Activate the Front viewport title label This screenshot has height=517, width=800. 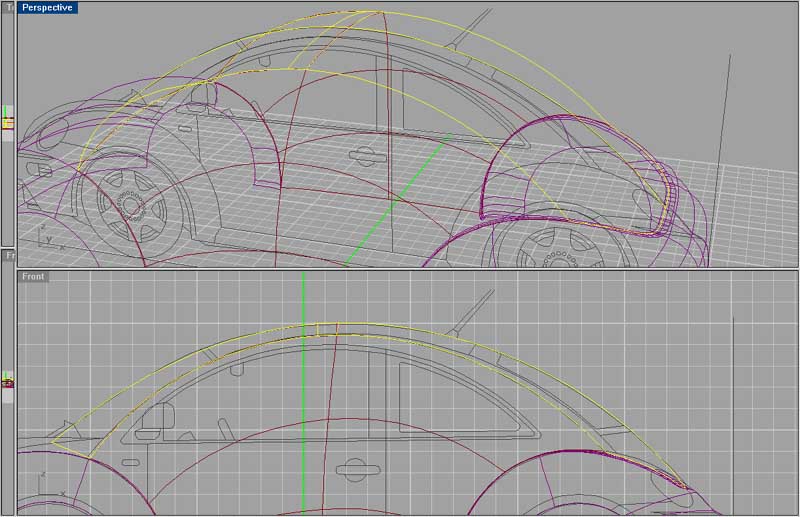point(33,277)
